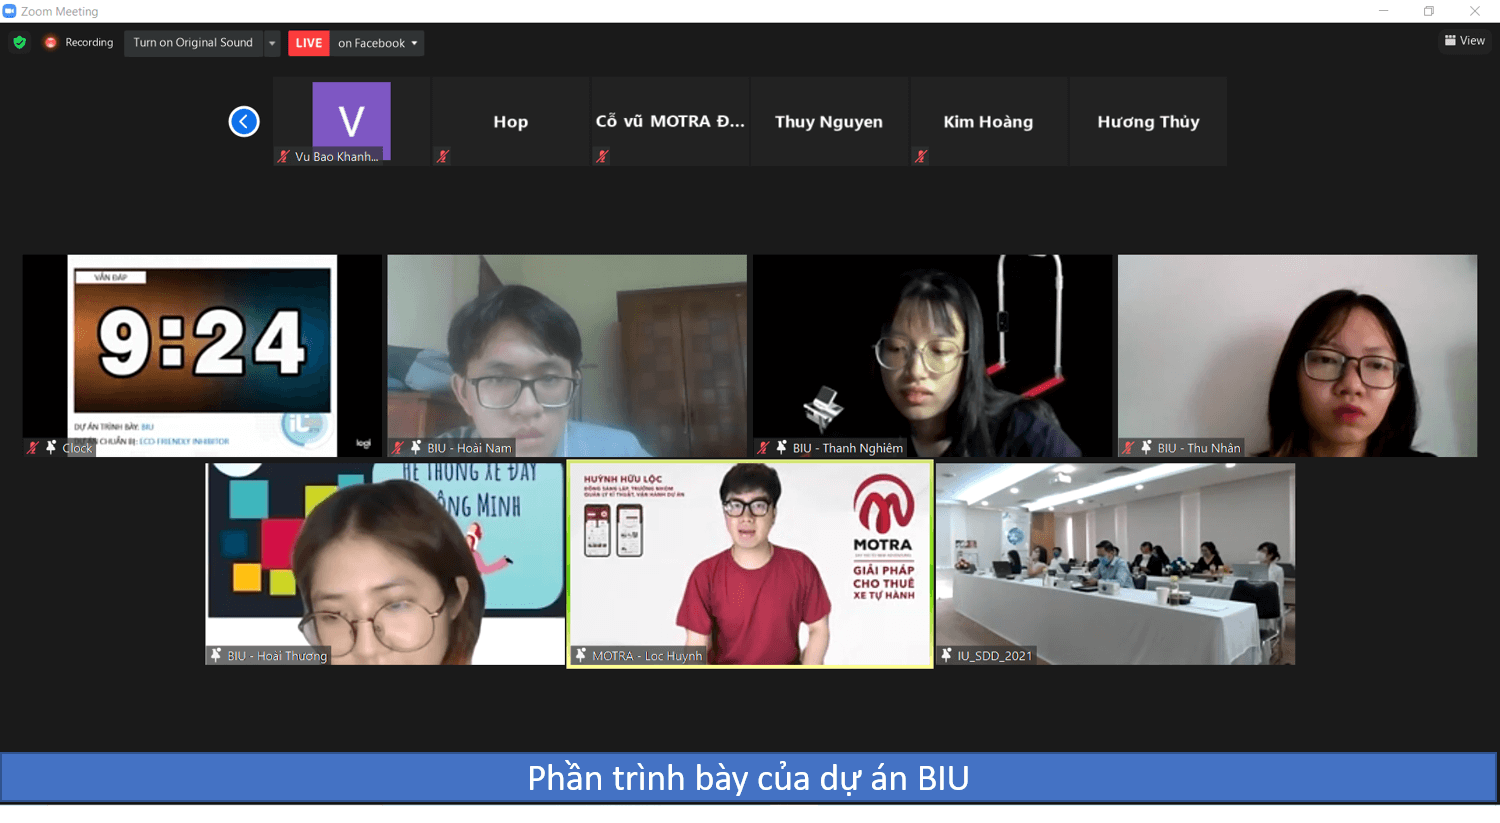Open the 'on Facebook' live stream dropdown
This screenshot has height=823, width=1500.
click(x=377, y=43)
